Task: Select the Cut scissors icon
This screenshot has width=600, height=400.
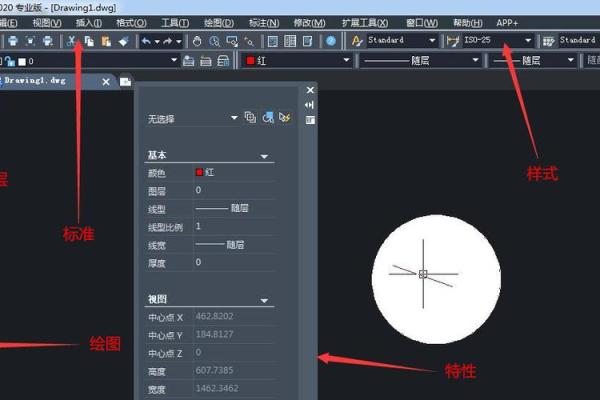Action: pos(71,41)
